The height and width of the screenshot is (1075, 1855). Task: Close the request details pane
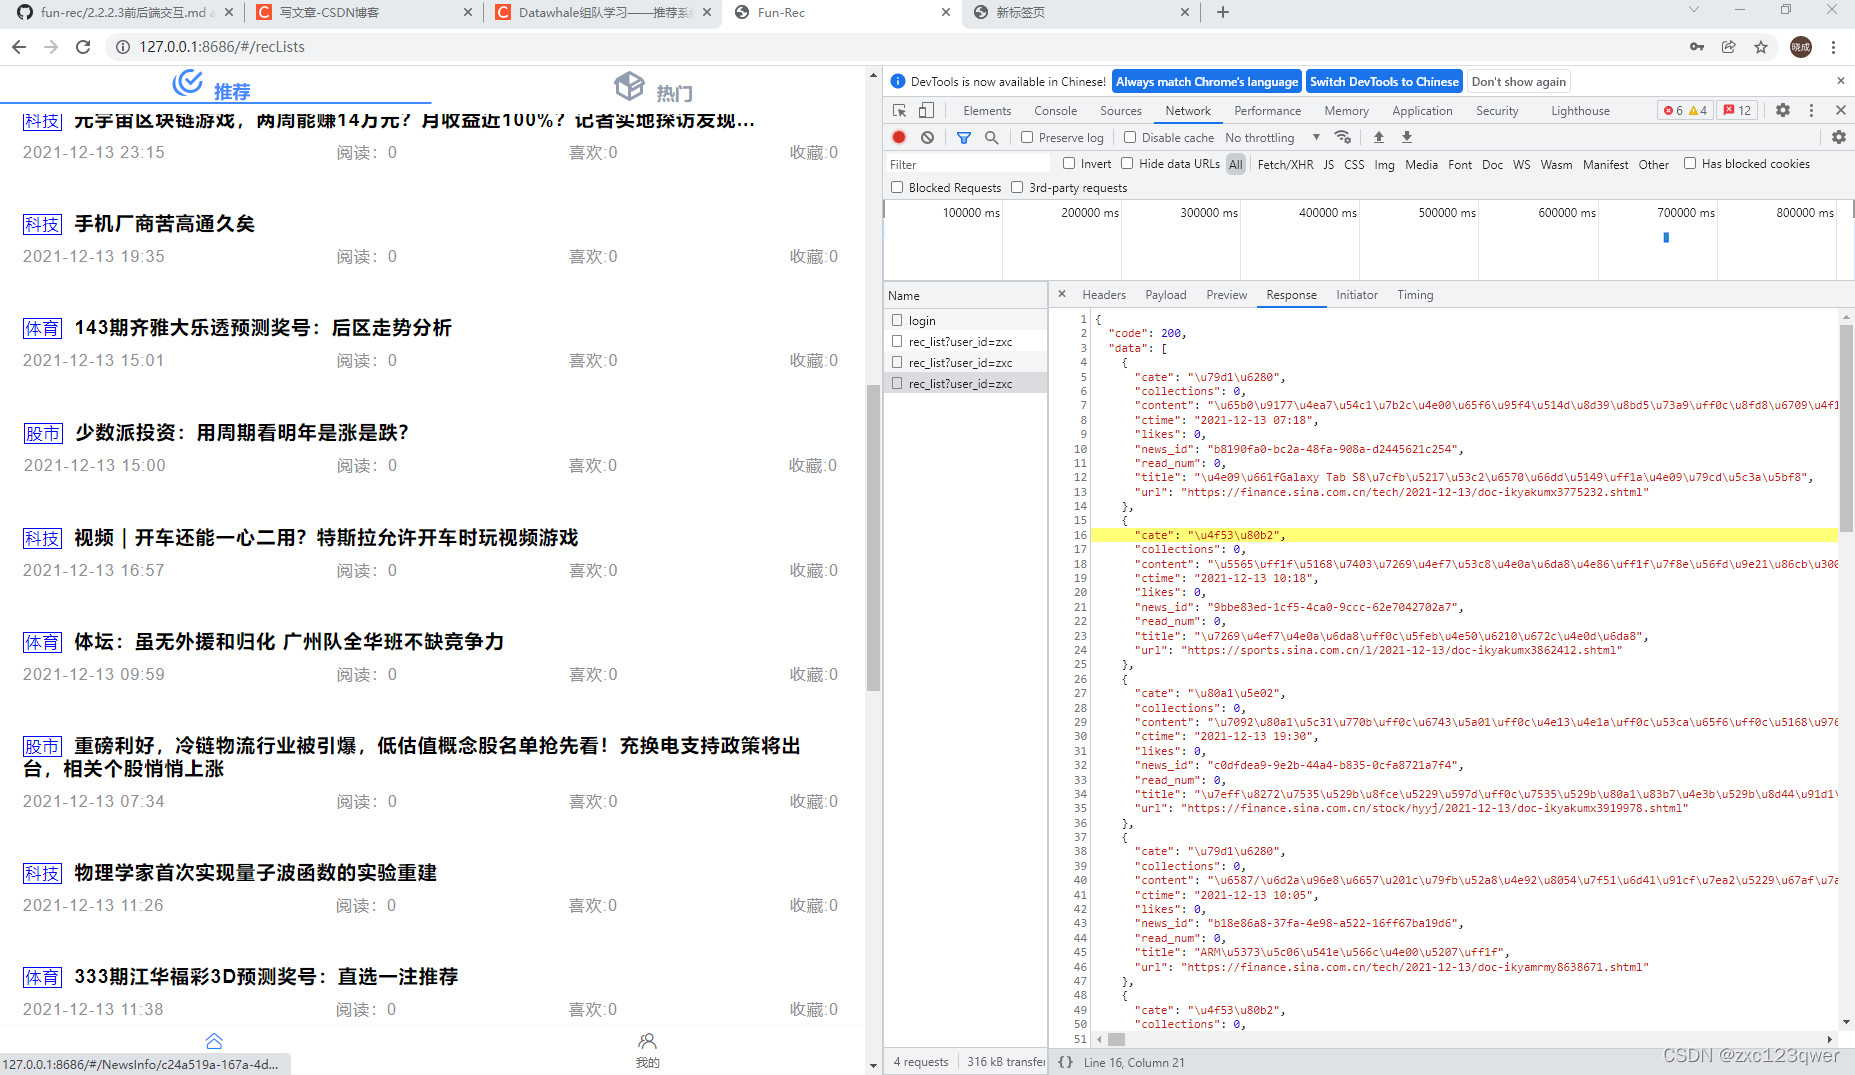(1062, 294)
